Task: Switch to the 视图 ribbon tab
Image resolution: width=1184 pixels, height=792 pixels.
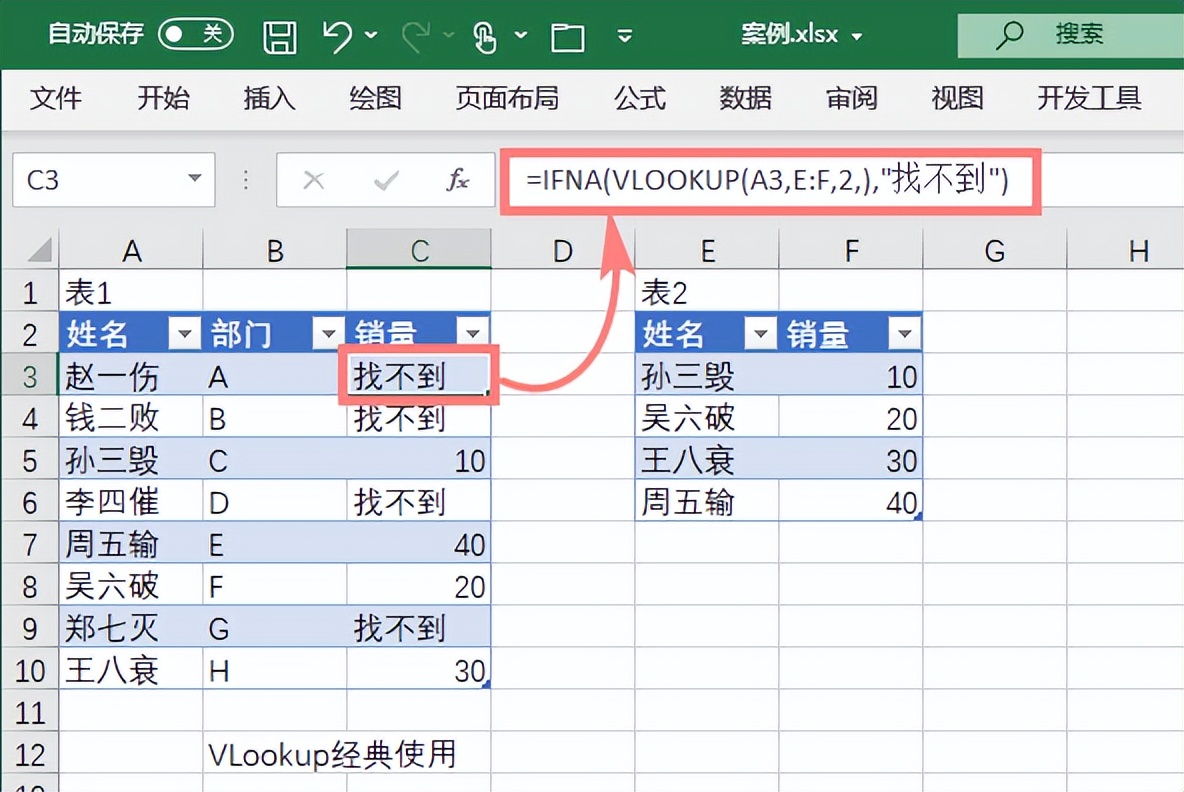Action: tap(957, 98)
